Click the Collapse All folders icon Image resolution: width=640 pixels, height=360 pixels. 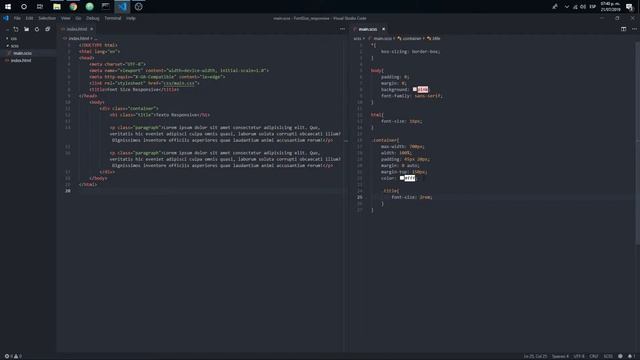click(47, 29)
